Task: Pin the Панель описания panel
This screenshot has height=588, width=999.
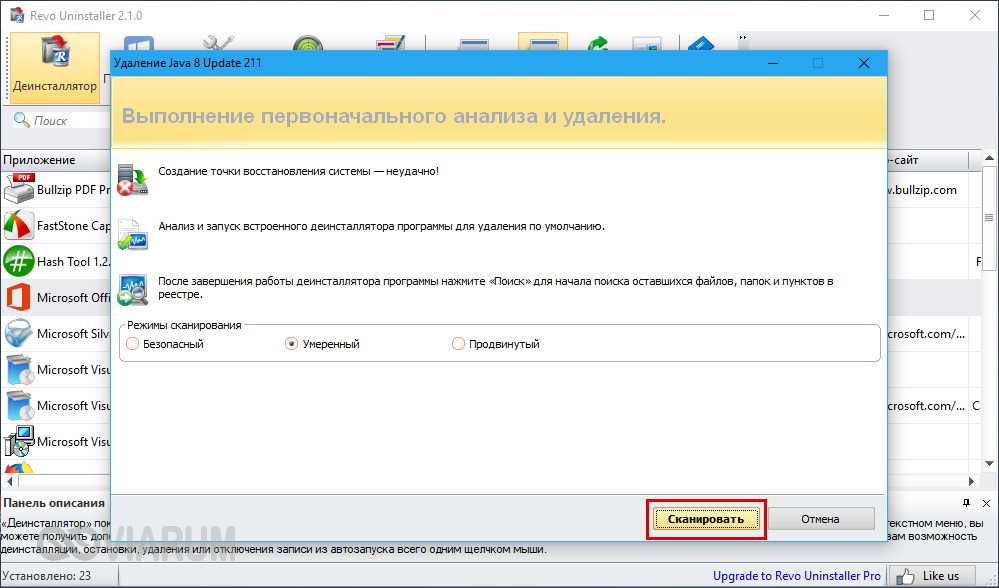Action: (x=967, y=503)
